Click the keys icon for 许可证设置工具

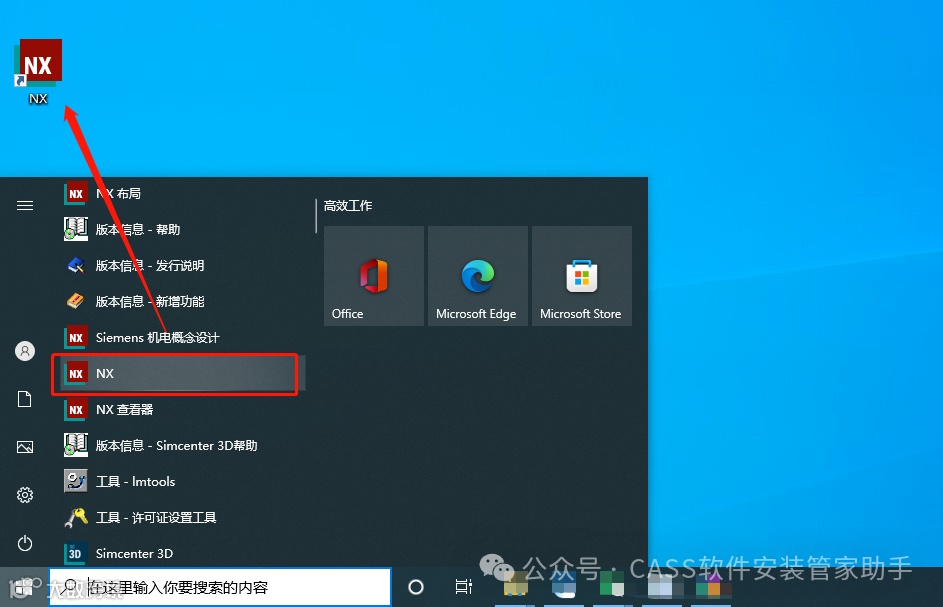pyautogui.click(x=76, y=517)
